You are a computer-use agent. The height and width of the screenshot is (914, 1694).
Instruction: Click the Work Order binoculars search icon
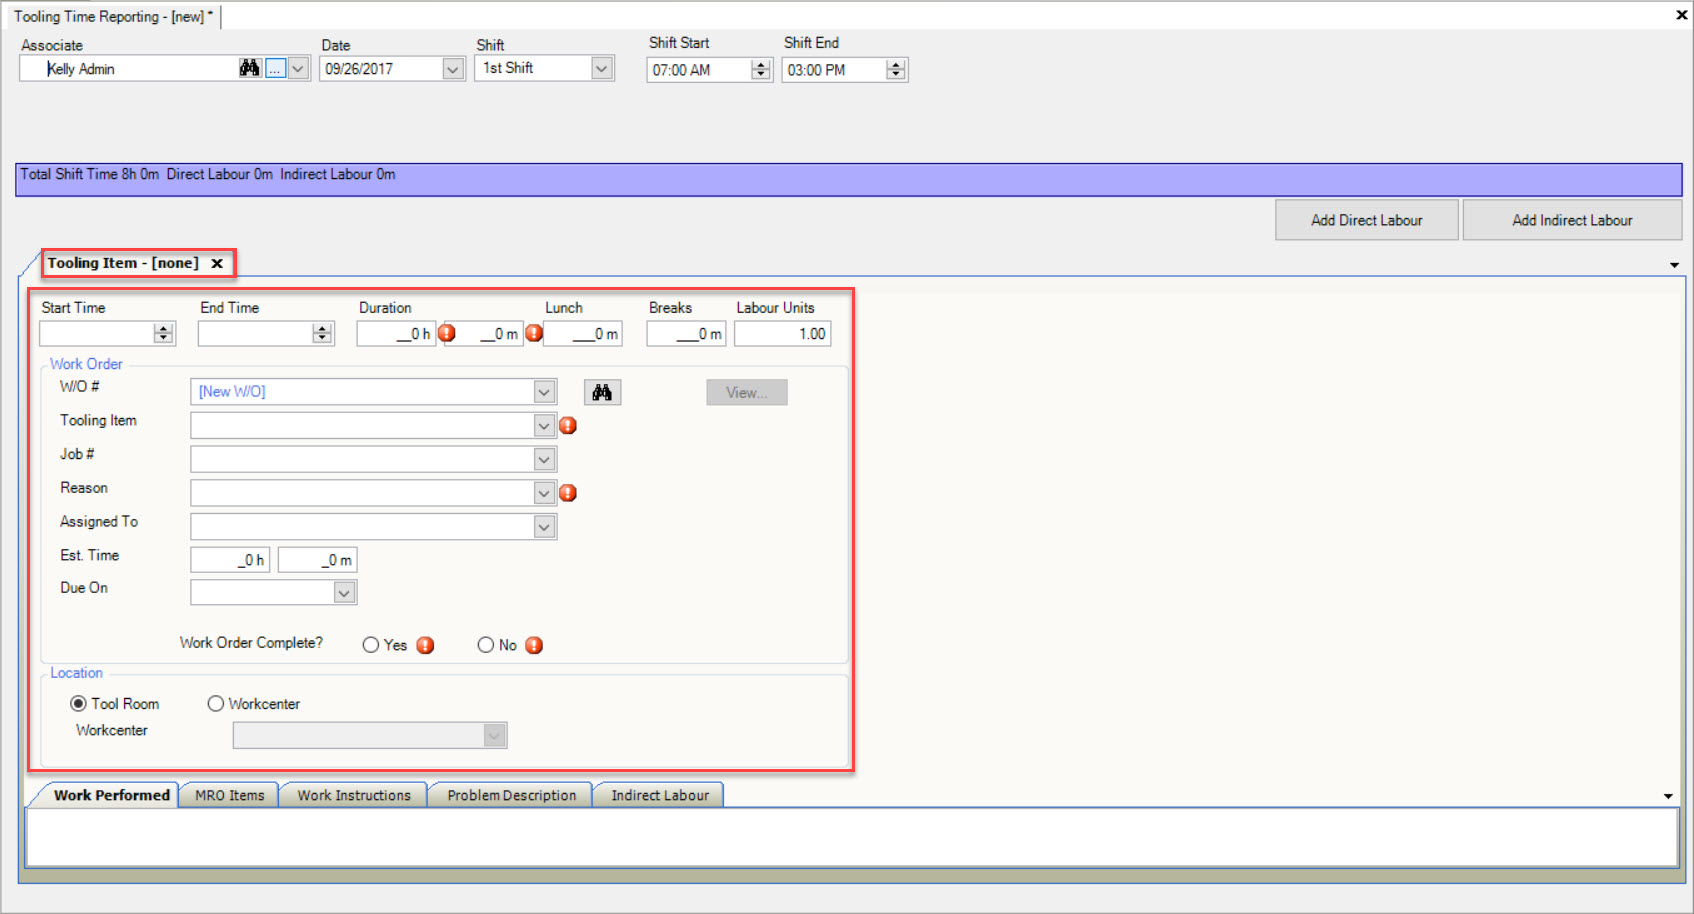(x=602, y=392)
